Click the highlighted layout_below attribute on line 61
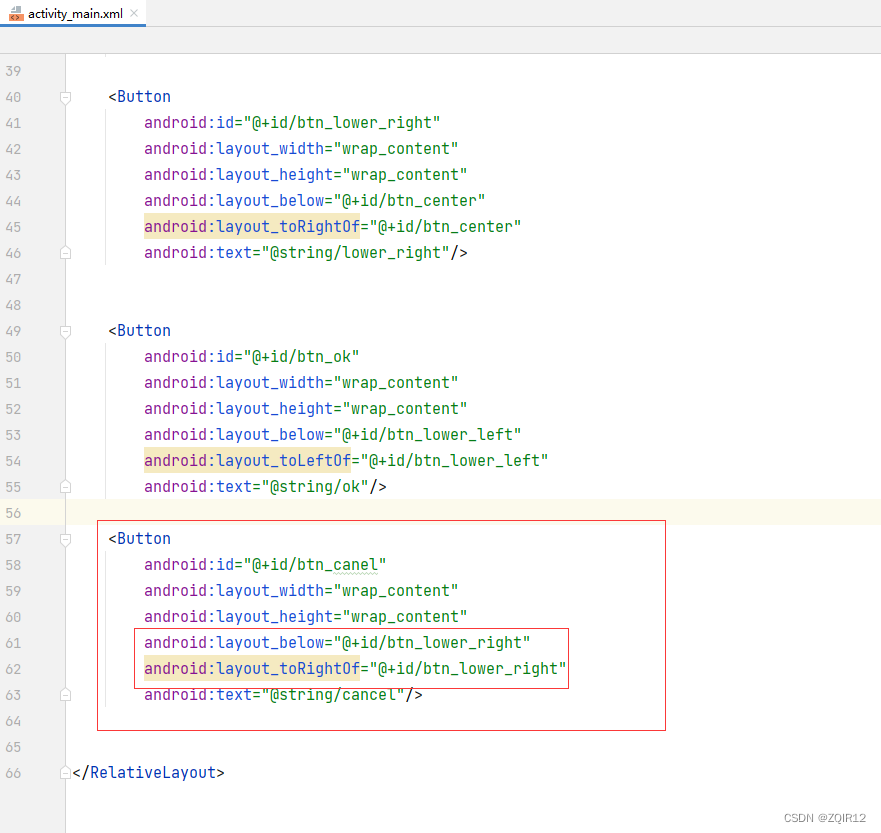This screenshot has height=833, width=881. [237, 642]
